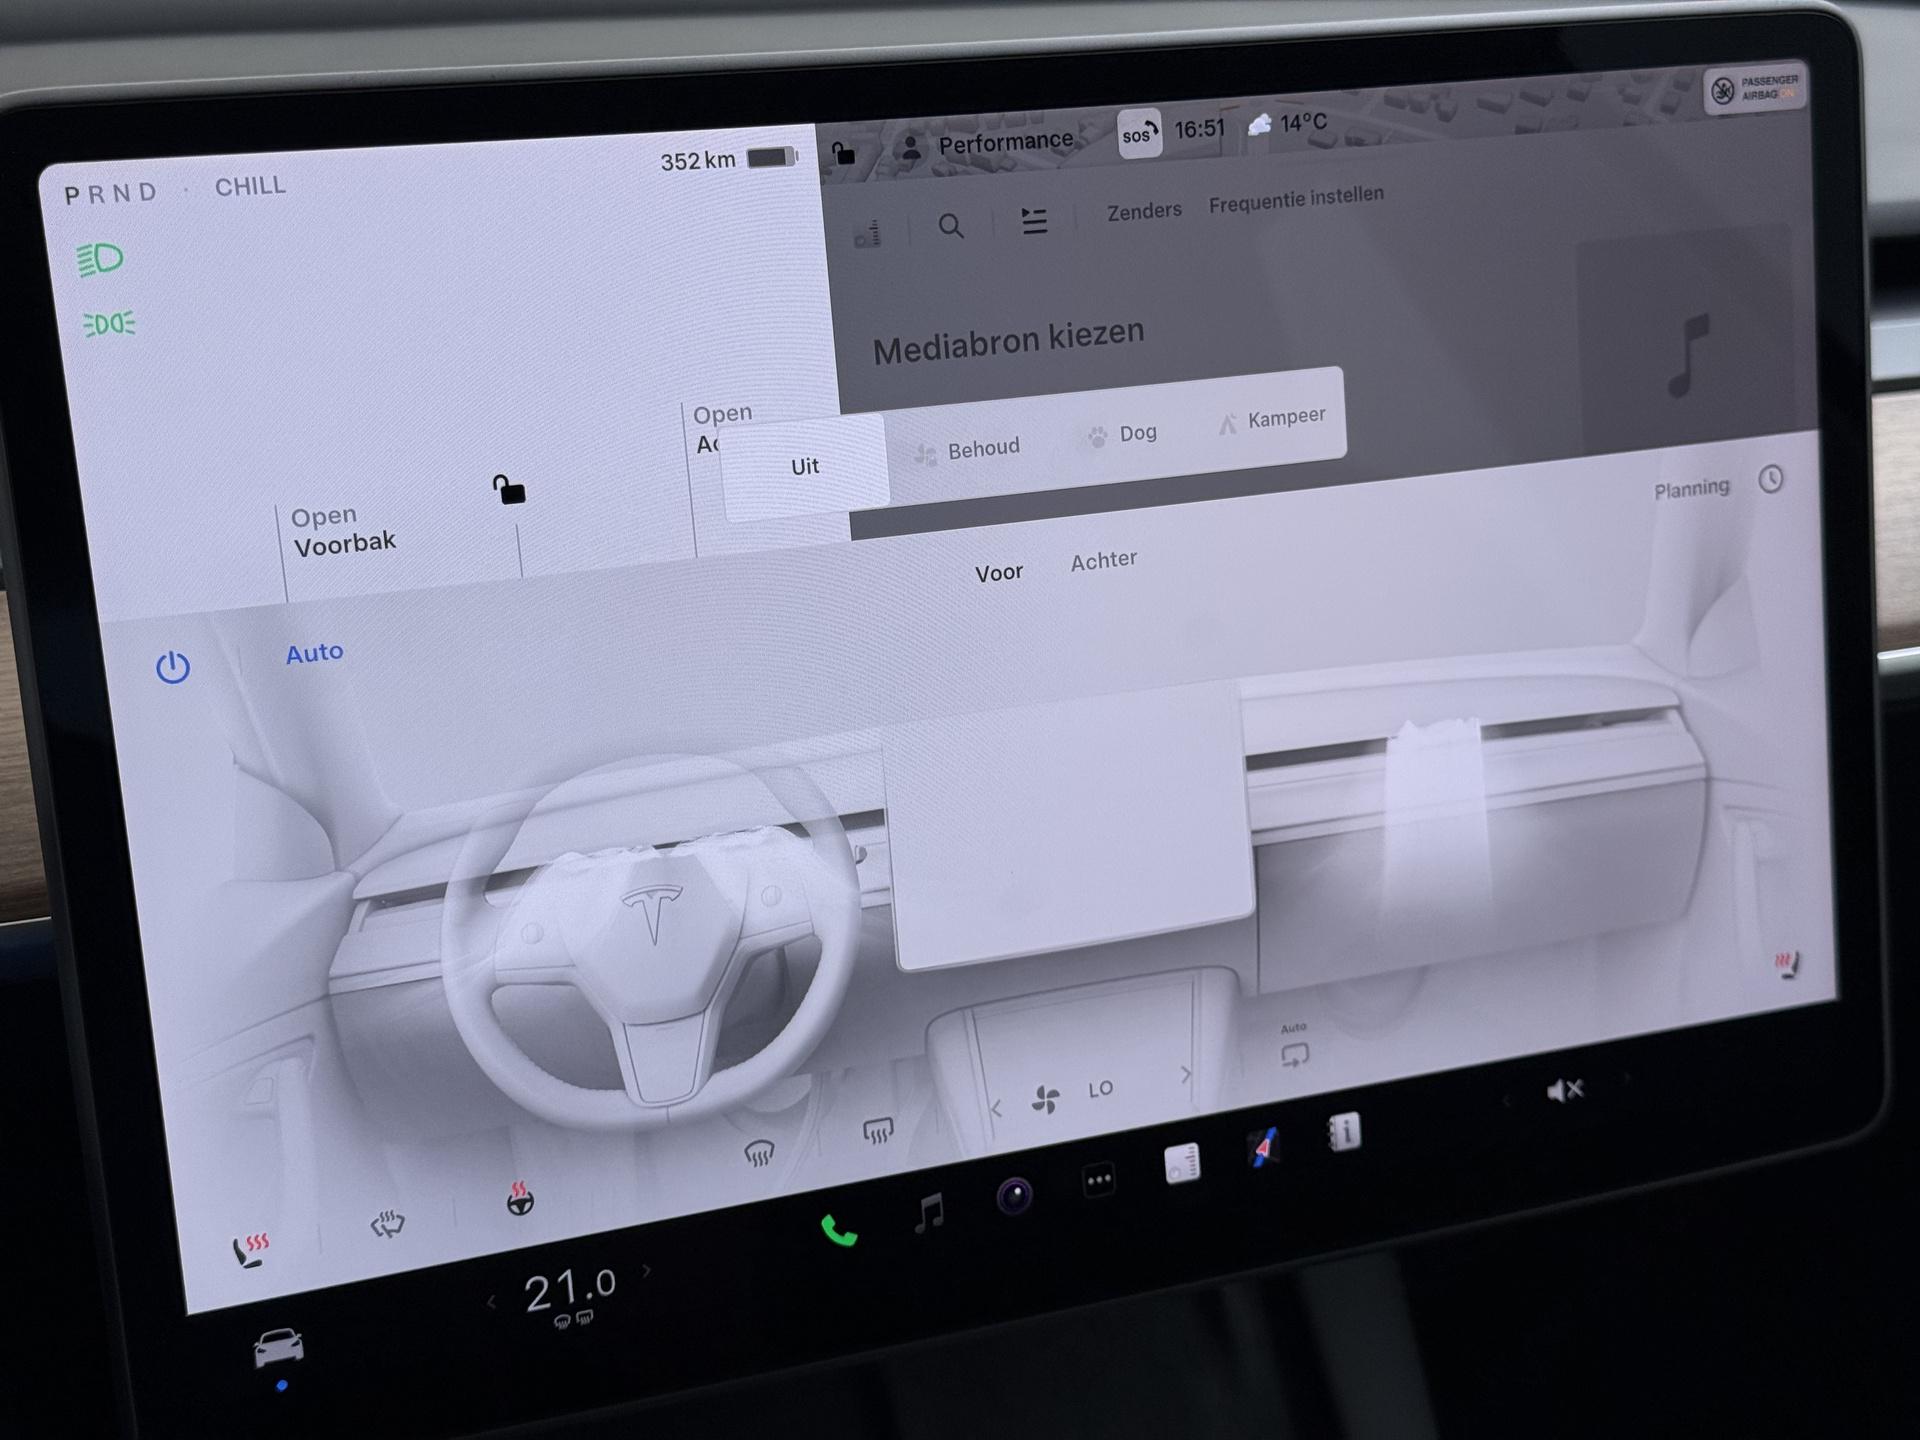This screenshot has height=1440, width=1920.
Task: Tap the phone icon in the dock
Action: pos(838,1231)
